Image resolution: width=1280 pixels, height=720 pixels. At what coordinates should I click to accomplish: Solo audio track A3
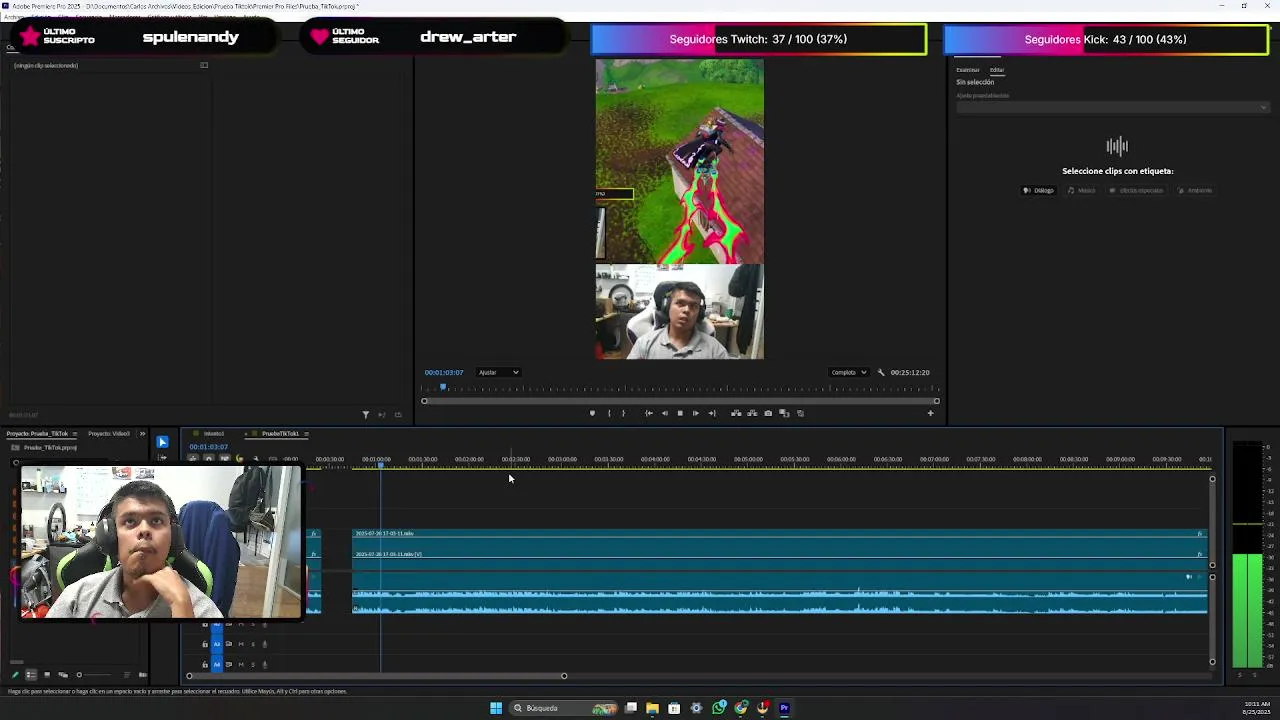[x=253, y=644]
